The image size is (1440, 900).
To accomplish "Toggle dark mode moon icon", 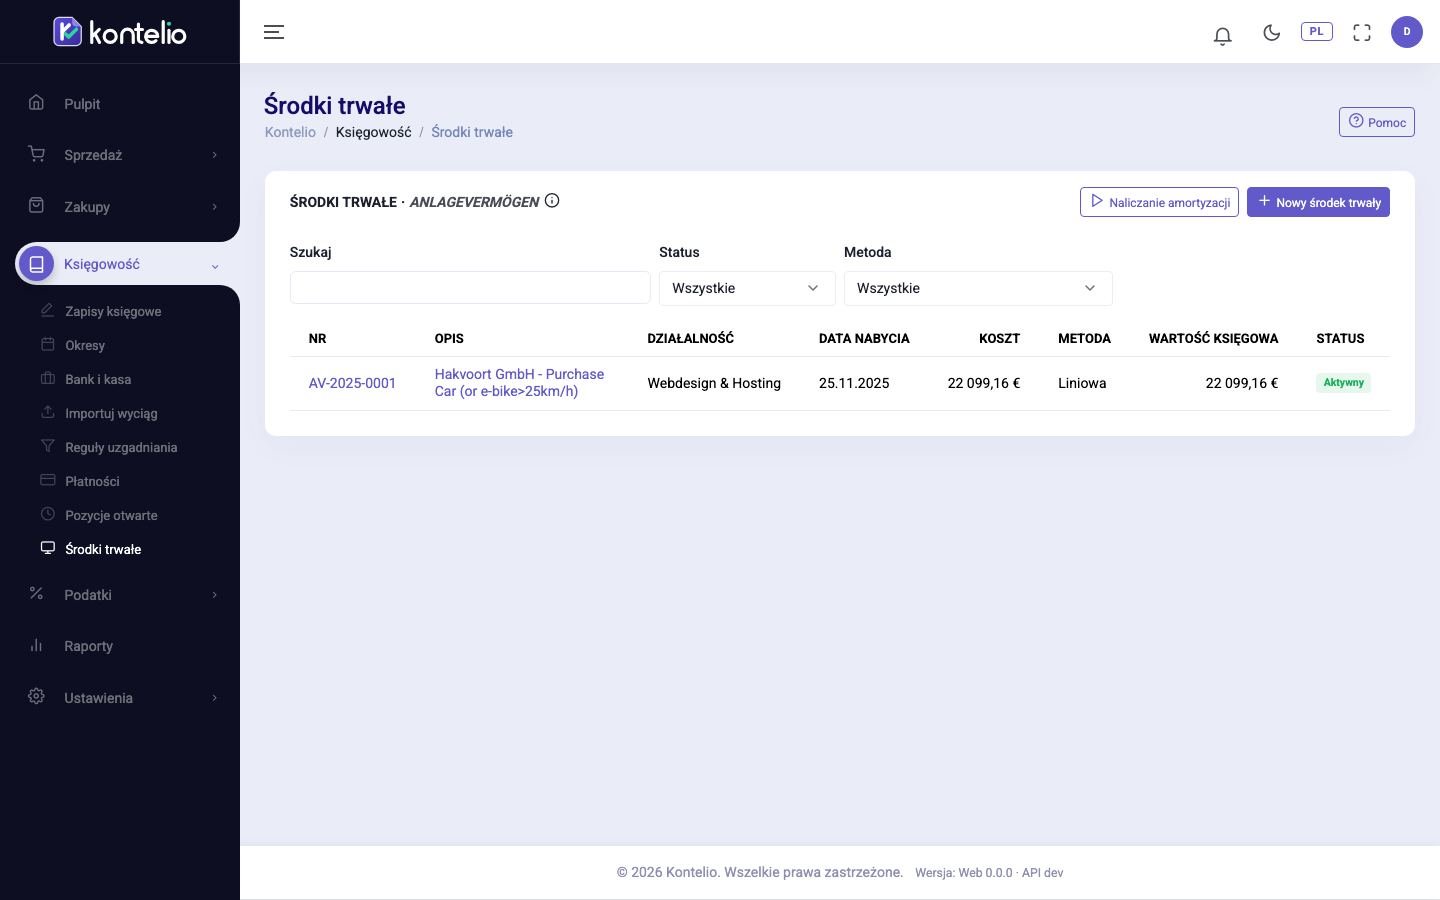I will pos(1272,32).
